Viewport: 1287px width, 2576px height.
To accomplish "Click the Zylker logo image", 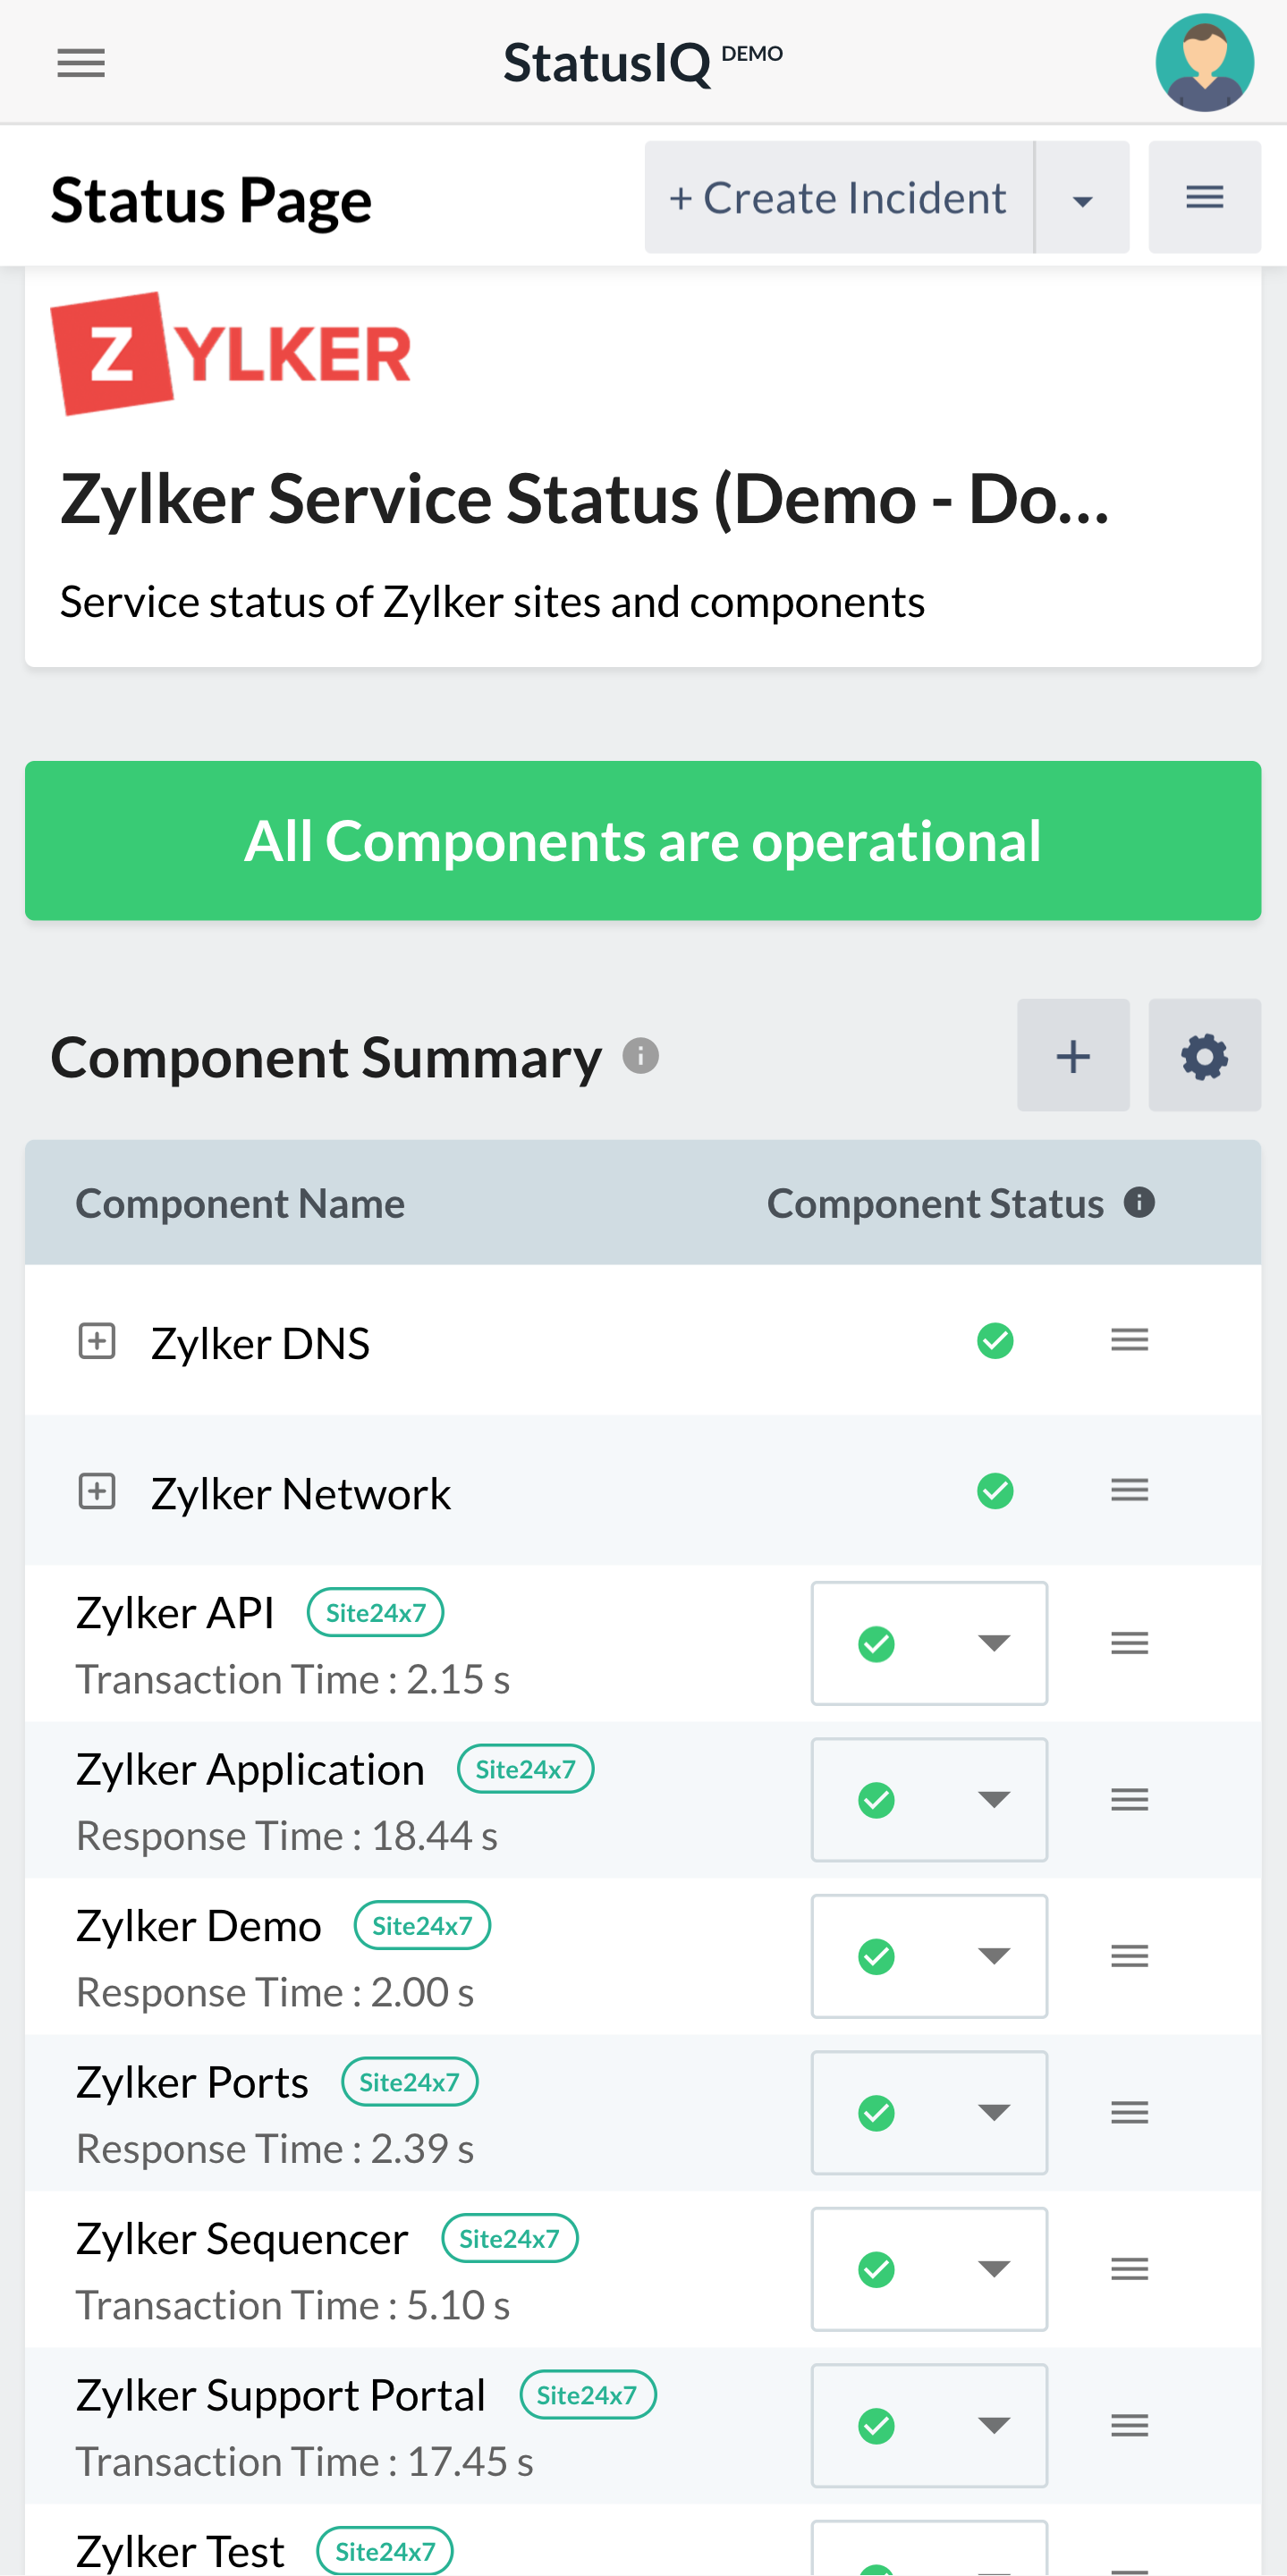I will click(x=230, y=353).
